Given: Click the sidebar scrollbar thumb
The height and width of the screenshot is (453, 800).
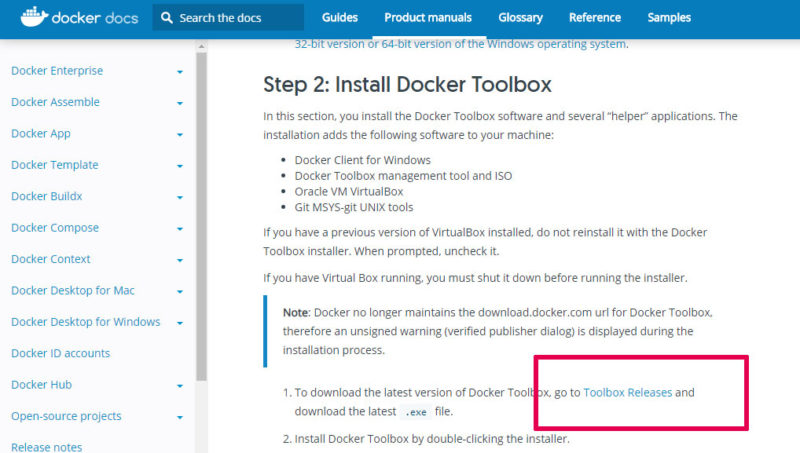Looking at the screenshot, I should tap(202, 216).
